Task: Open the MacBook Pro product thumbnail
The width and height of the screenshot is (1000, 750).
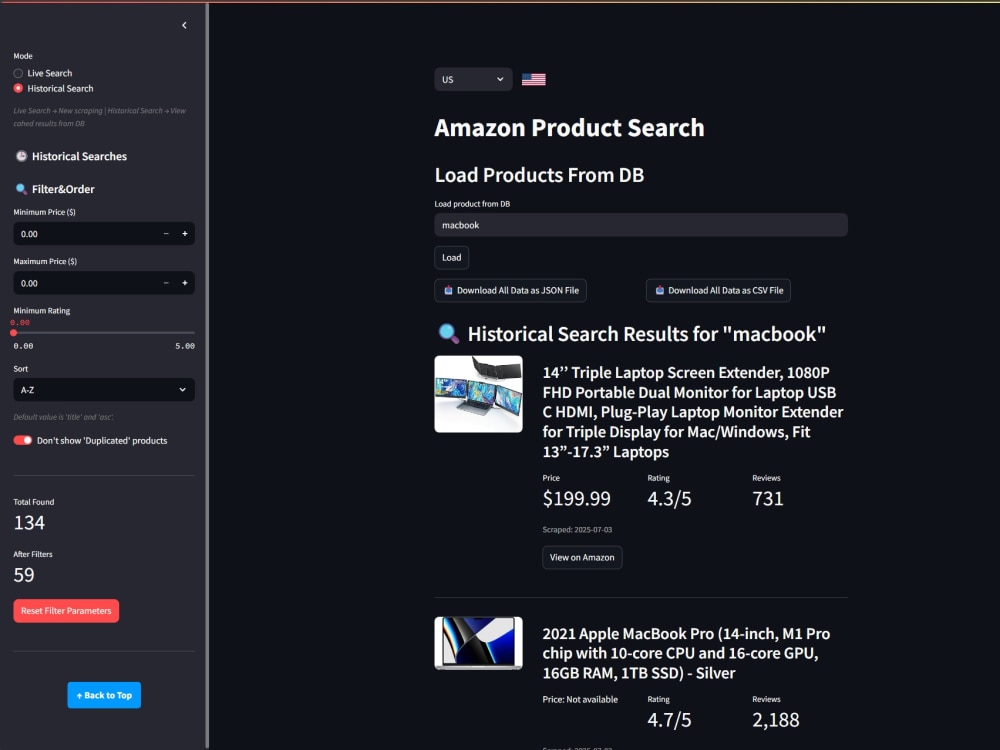Action: tap(478, 643)
